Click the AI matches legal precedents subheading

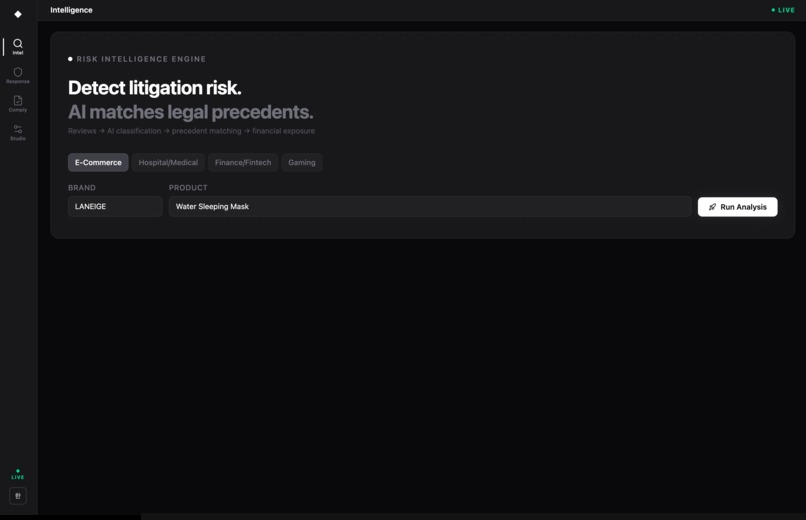[x=191, y=112]
